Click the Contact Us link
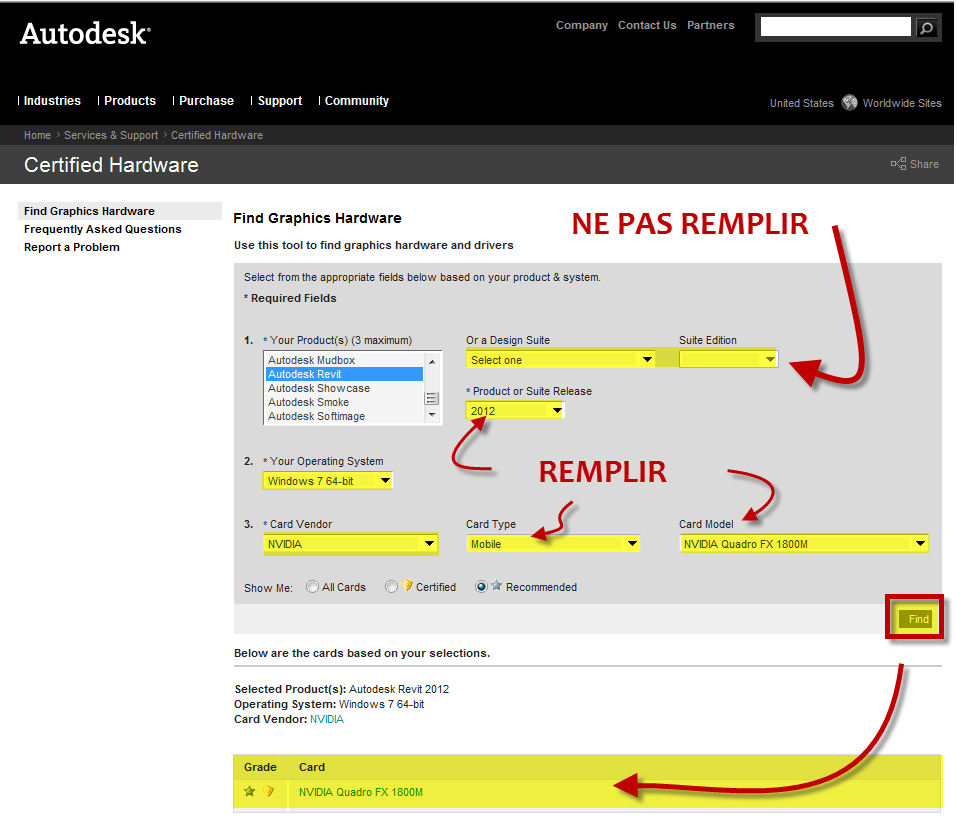The image size is (957, 817). tap(647, 25)
